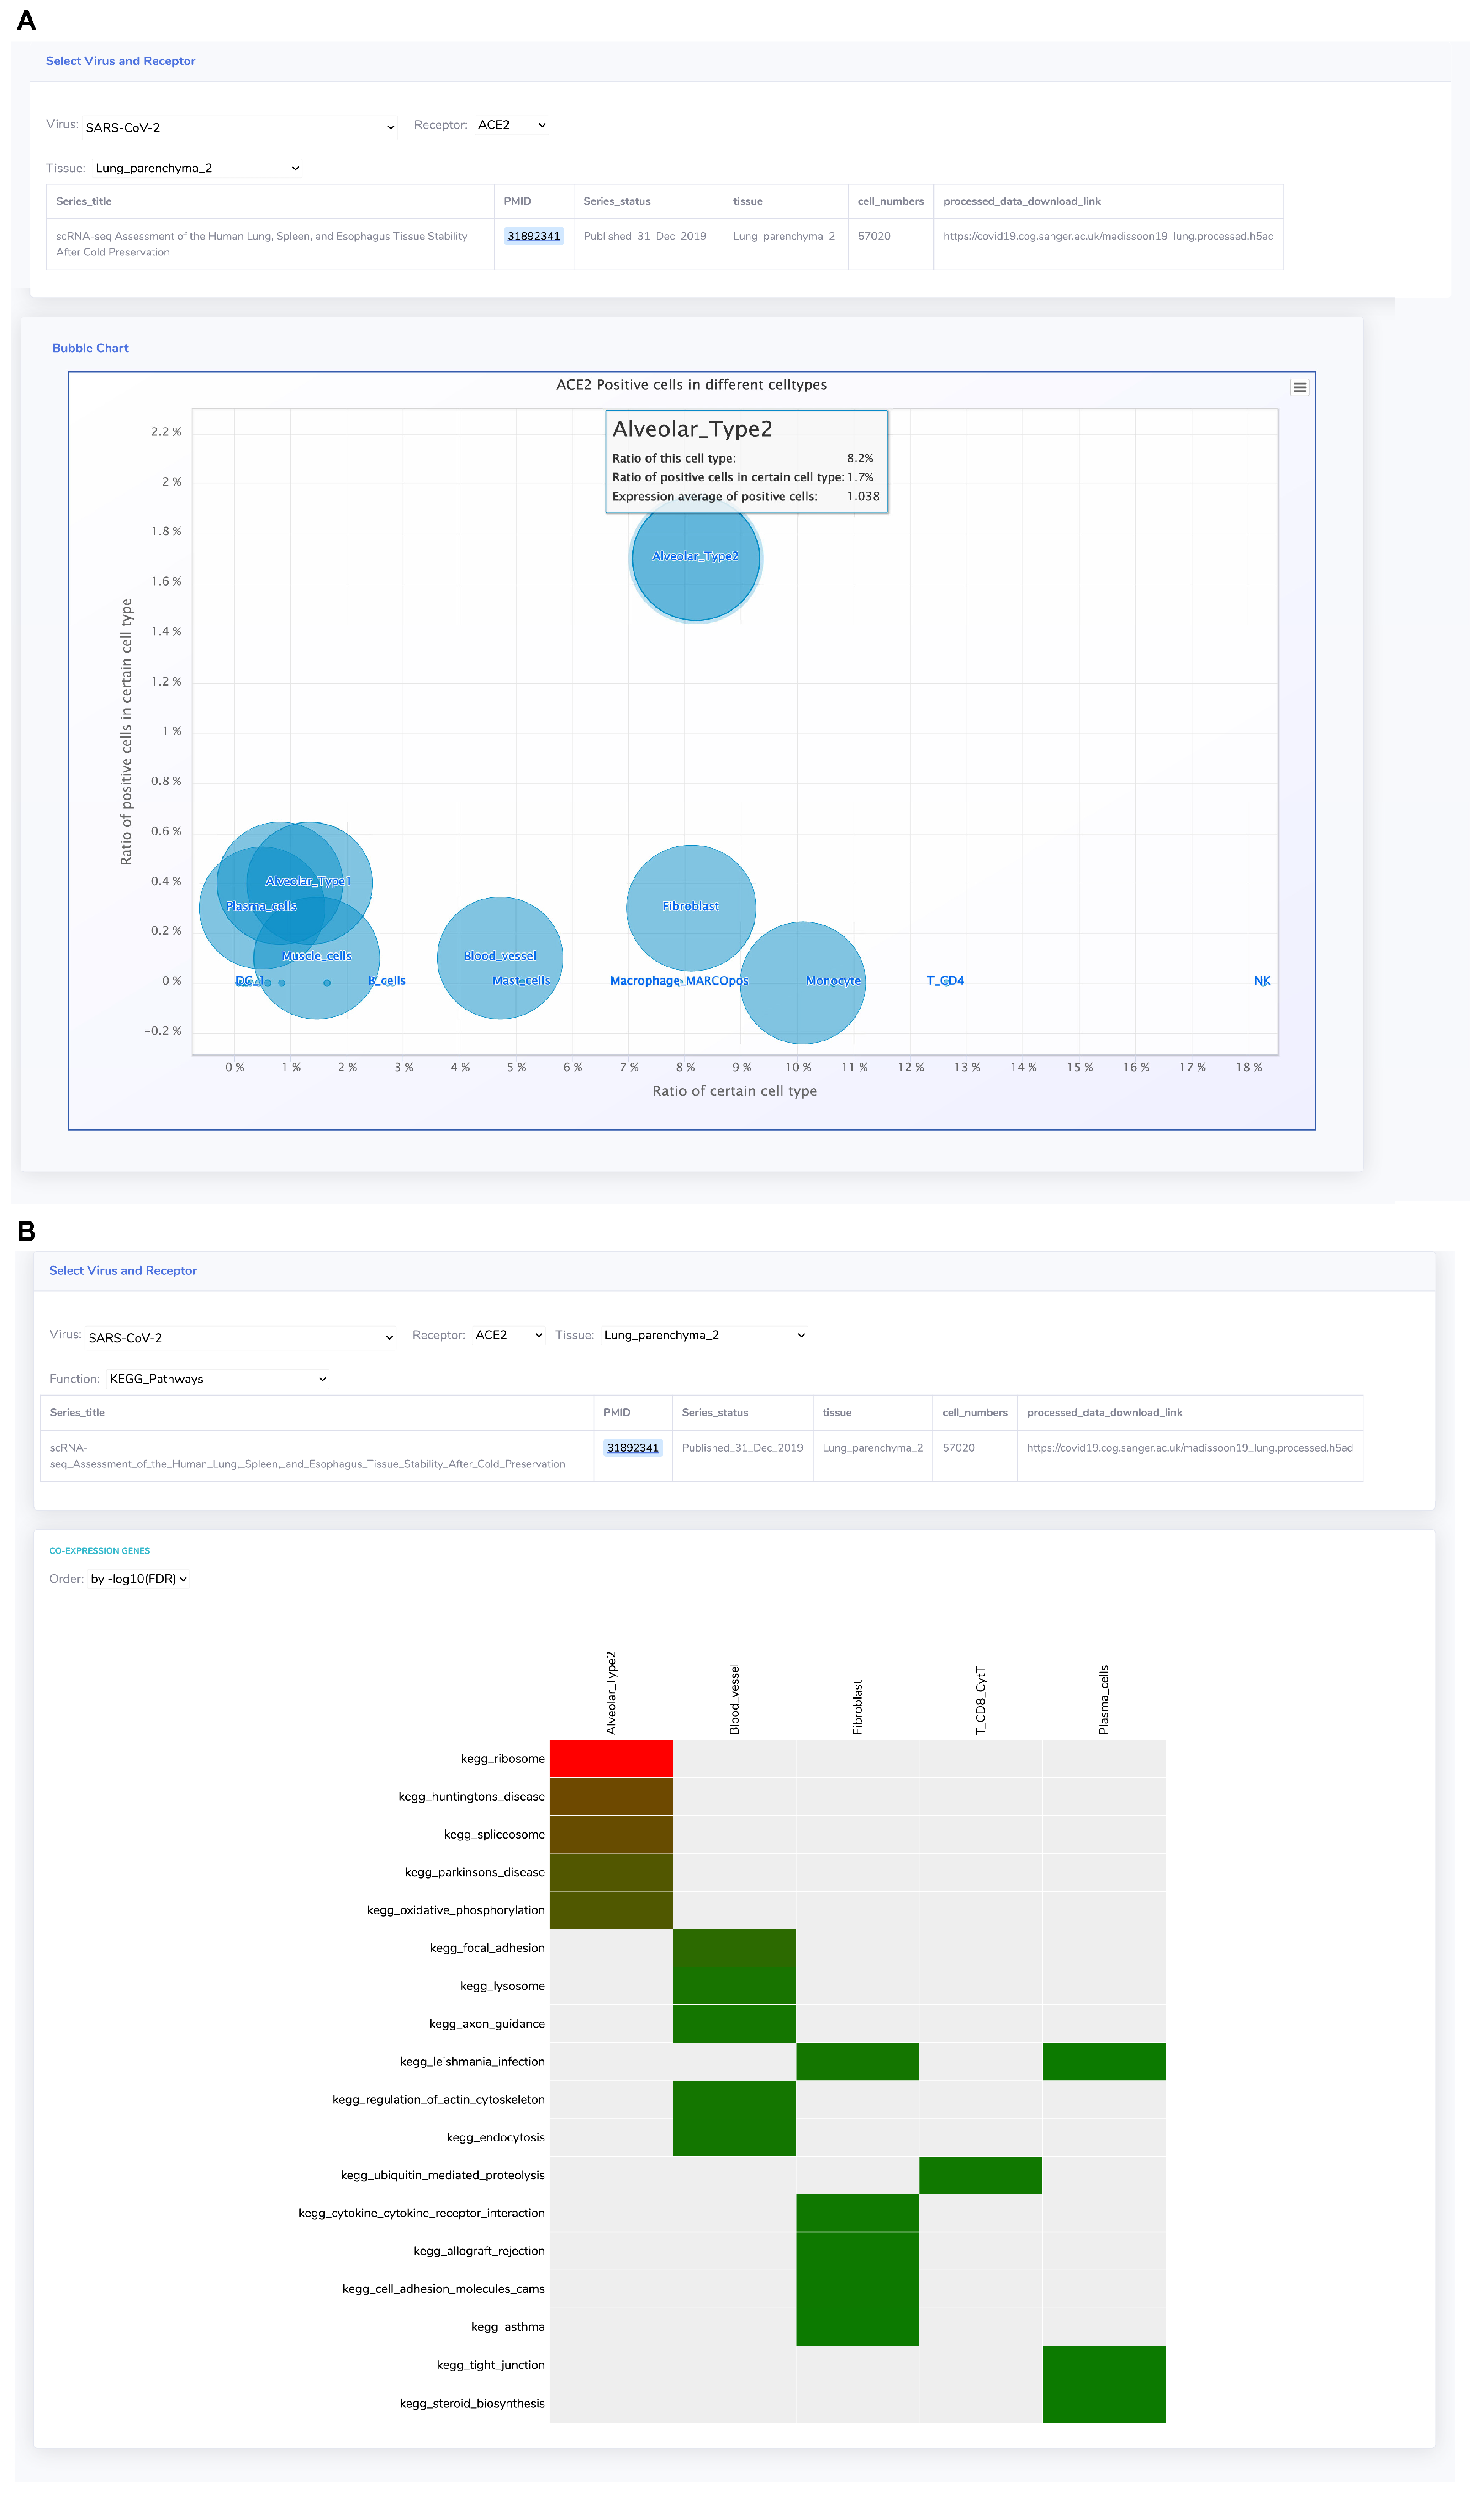Screen dimensions: 1484x2495
Task: Click the red kegg_ribosome heatmap cell
Action: tap(611, 1759)
